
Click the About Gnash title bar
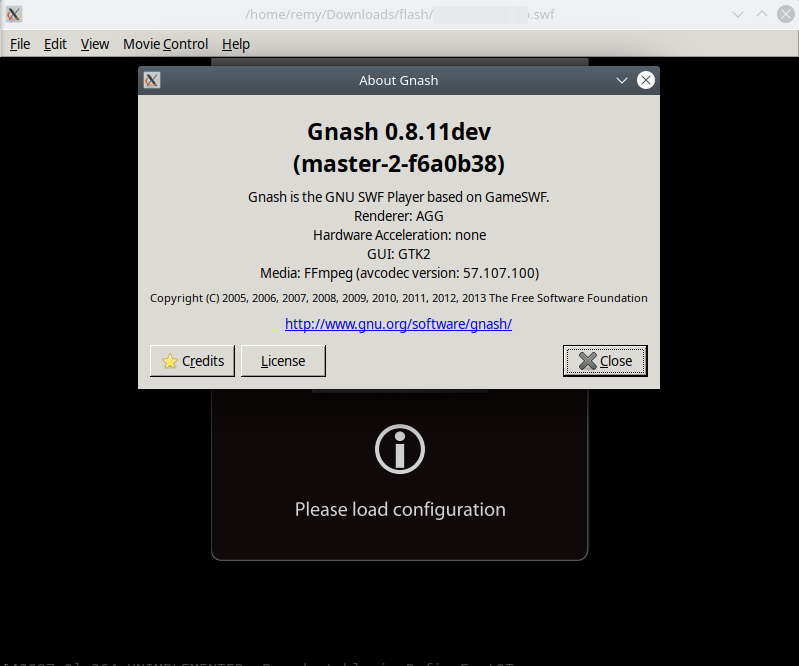(x=398, y=81)
